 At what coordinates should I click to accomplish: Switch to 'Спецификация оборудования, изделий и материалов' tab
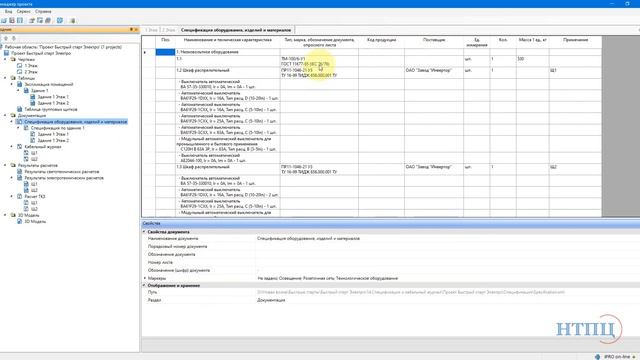(236, 30)
